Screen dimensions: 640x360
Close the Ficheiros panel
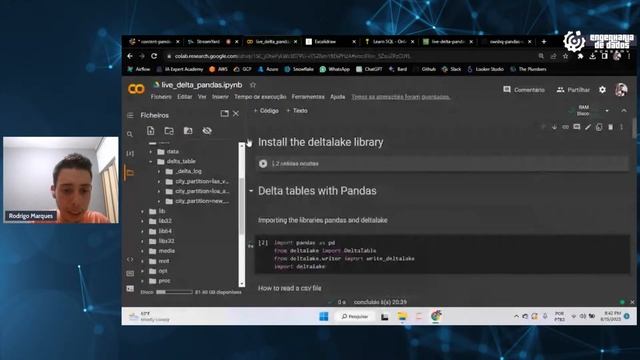[236, 114]
